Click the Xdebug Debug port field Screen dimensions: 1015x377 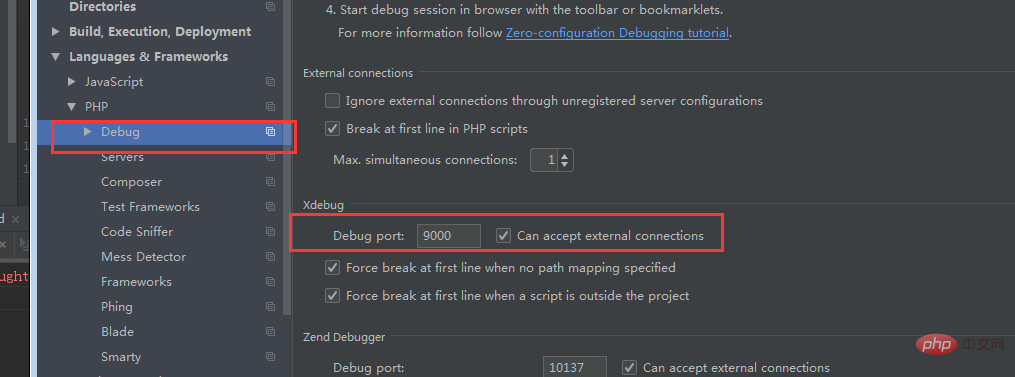coord(449,236)
